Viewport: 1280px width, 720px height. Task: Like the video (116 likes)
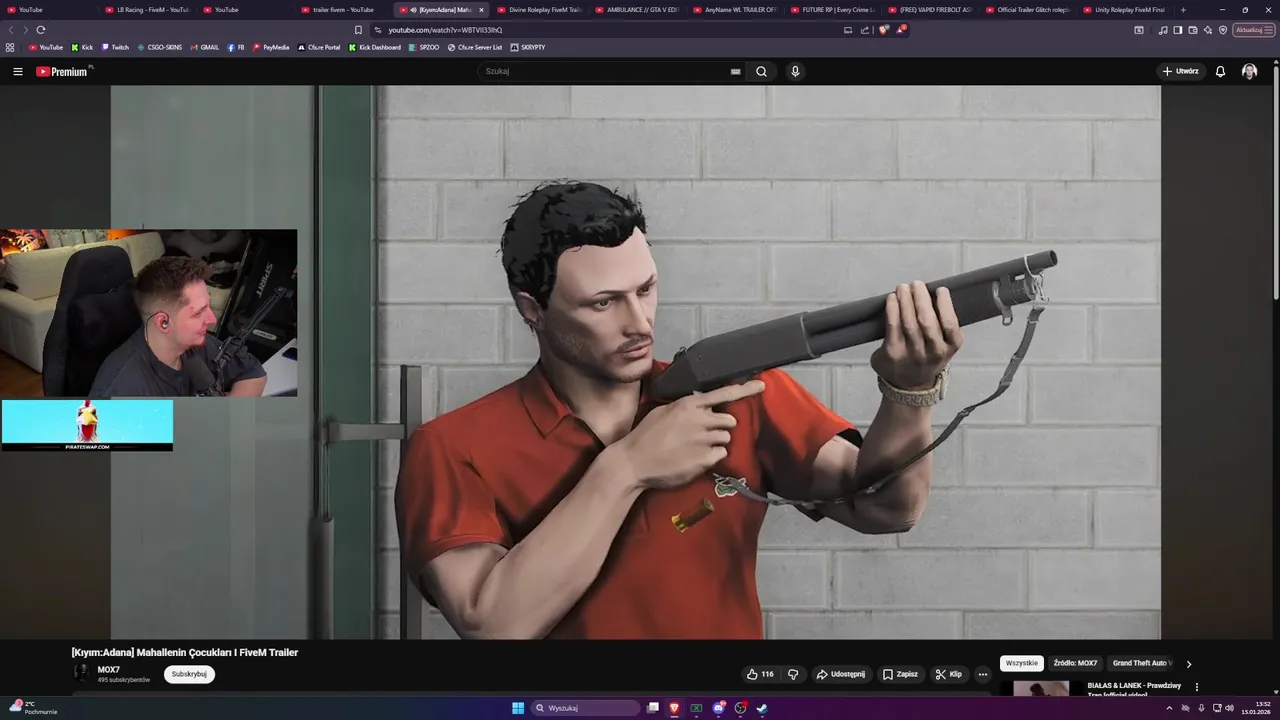click(760, 674)
